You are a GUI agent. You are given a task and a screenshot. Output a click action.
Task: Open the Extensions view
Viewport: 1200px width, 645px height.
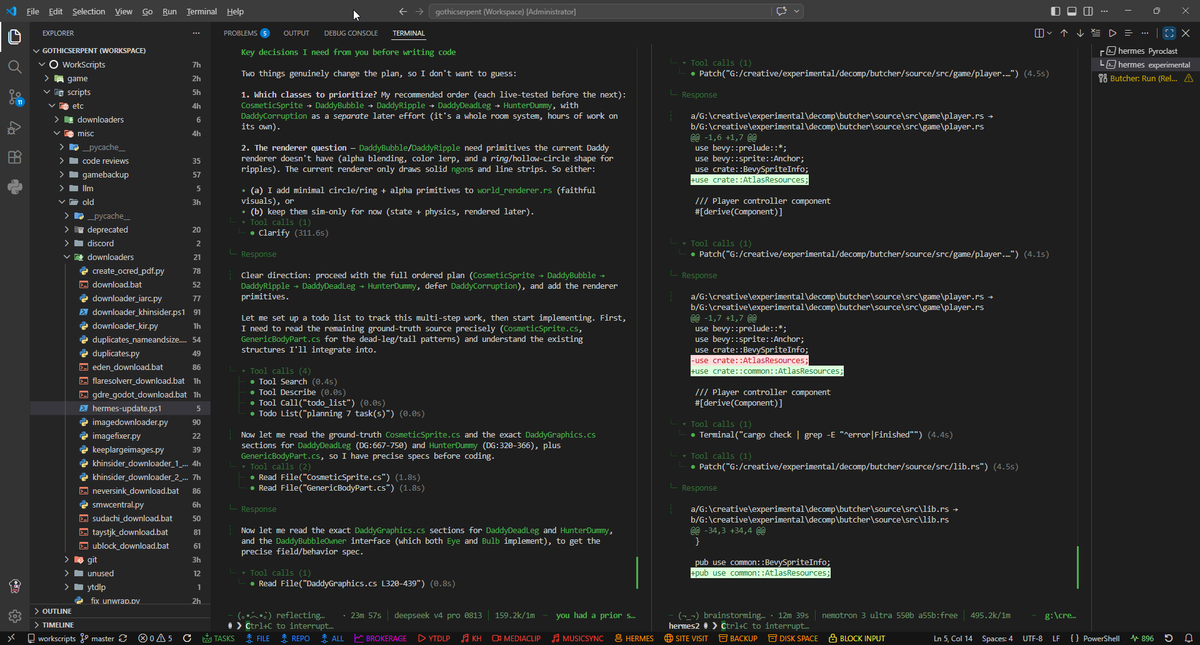pyautogui.click(x=15, y=157)
